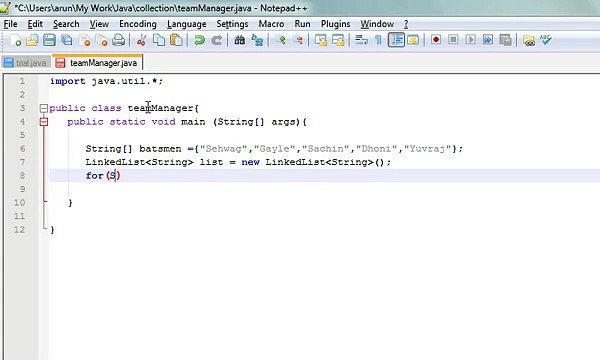Close the current document via toolbar icon
The height and width of the screenshot is (360, 600).
click(85, 40)
